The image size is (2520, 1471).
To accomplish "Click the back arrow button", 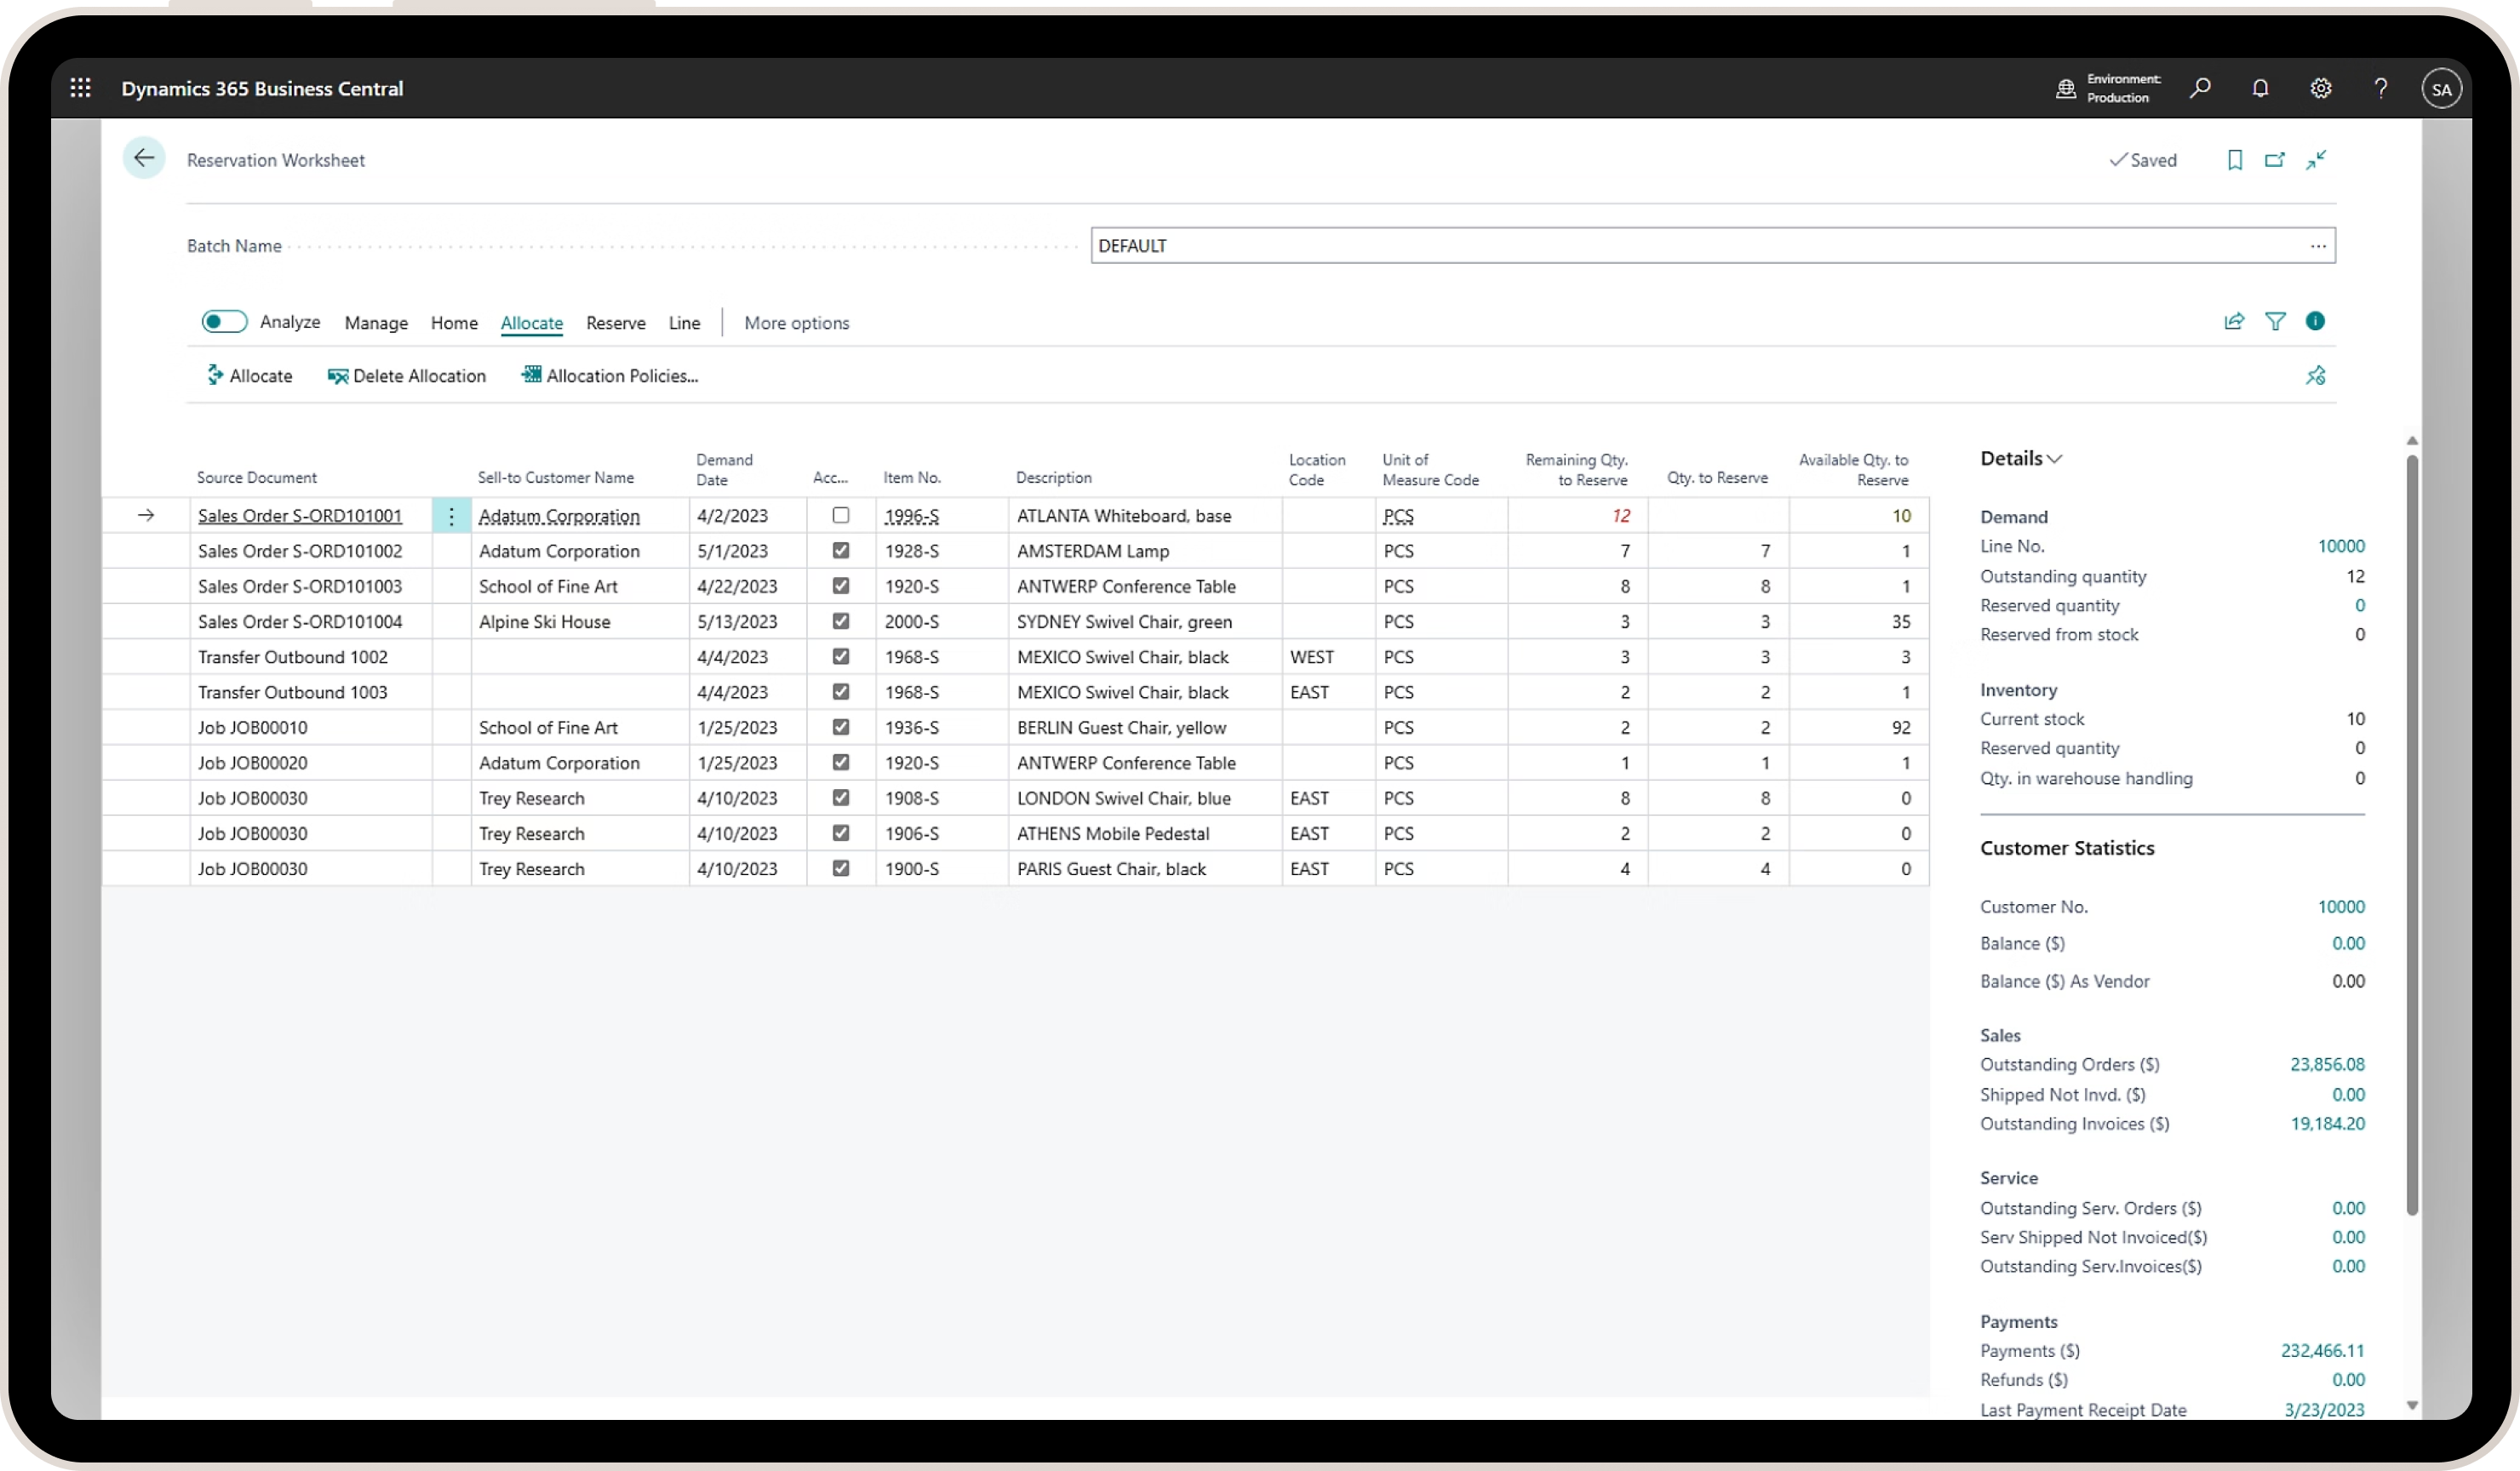I will pyautogui.click(x=144, y=158).
